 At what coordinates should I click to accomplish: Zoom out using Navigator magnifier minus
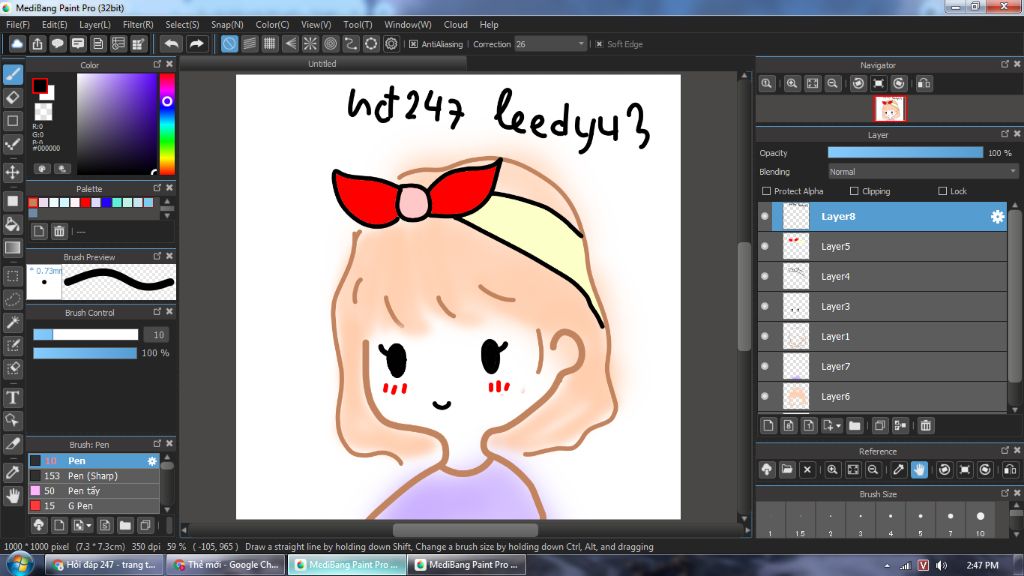pyautogui.click(x=833, y=84)
